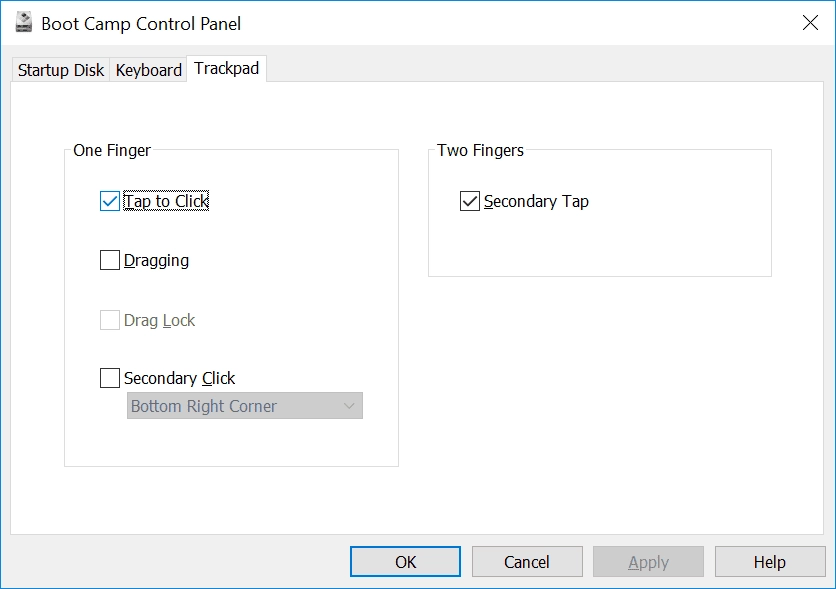Disable the Secondary Tap checkbox

point(470,201)
